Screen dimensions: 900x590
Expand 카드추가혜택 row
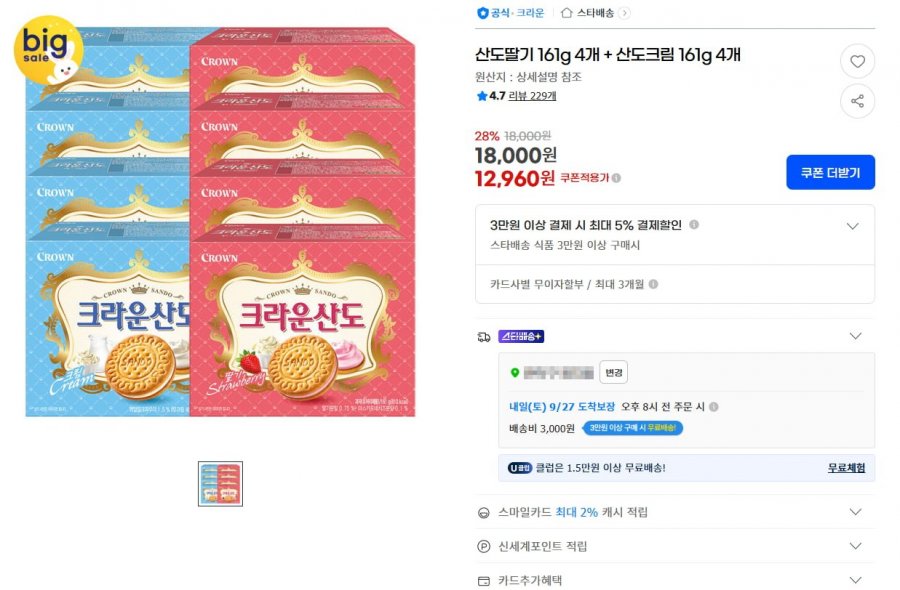tap(855, 580)
